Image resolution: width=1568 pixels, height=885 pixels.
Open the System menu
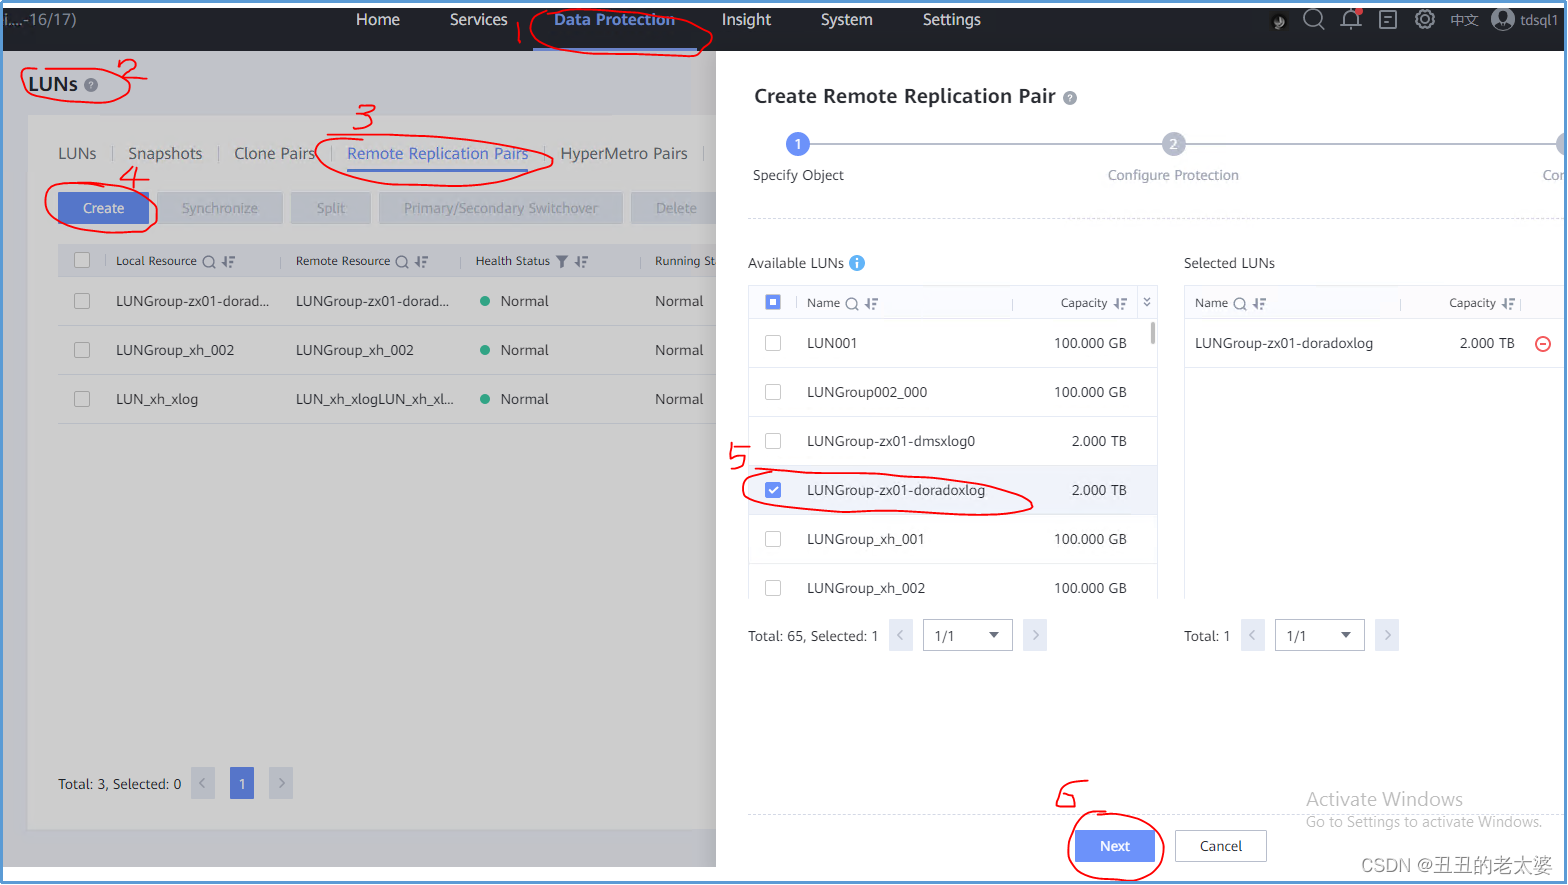point(846,20)
